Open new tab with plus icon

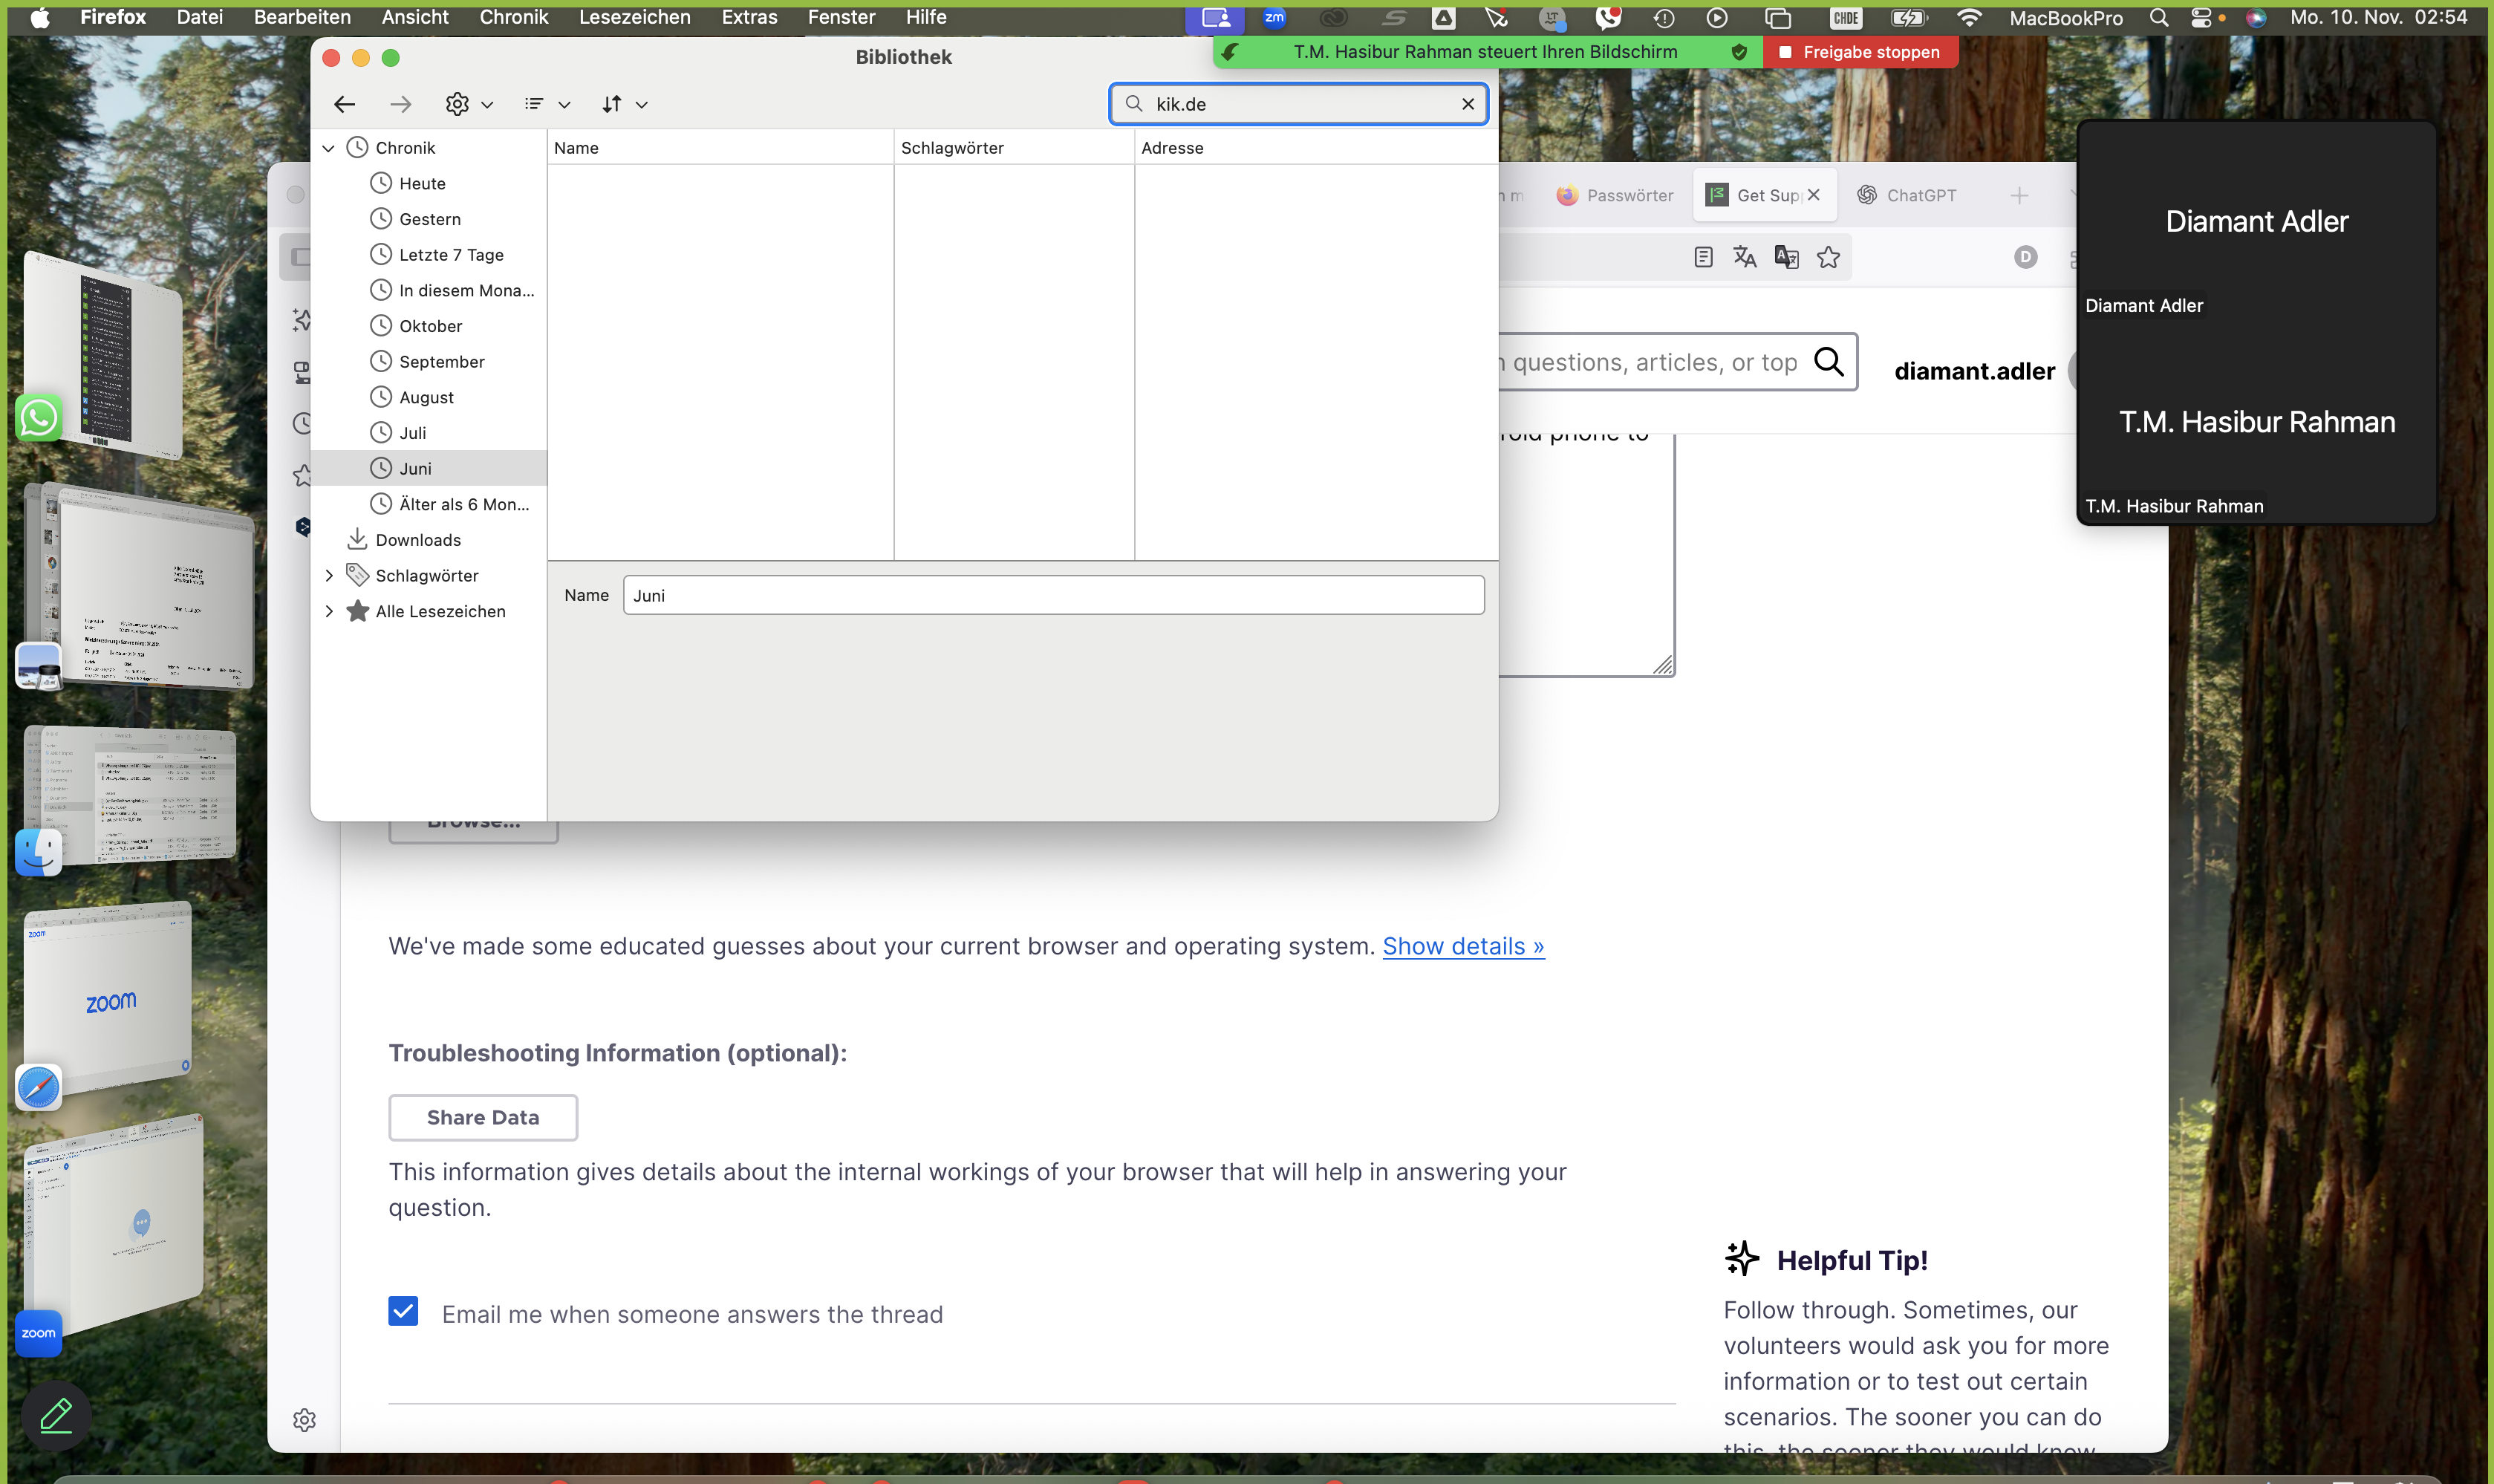(x=2019, y=195)
